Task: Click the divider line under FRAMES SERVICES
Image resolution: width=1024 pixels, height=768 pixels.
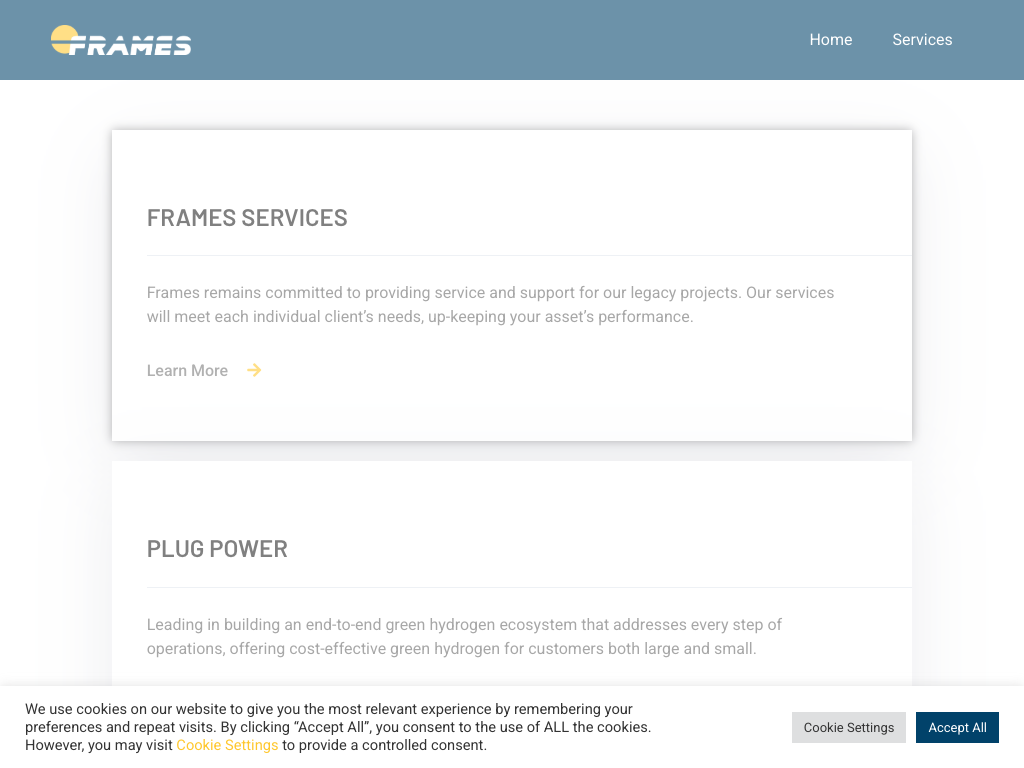Action: (529, 256)
